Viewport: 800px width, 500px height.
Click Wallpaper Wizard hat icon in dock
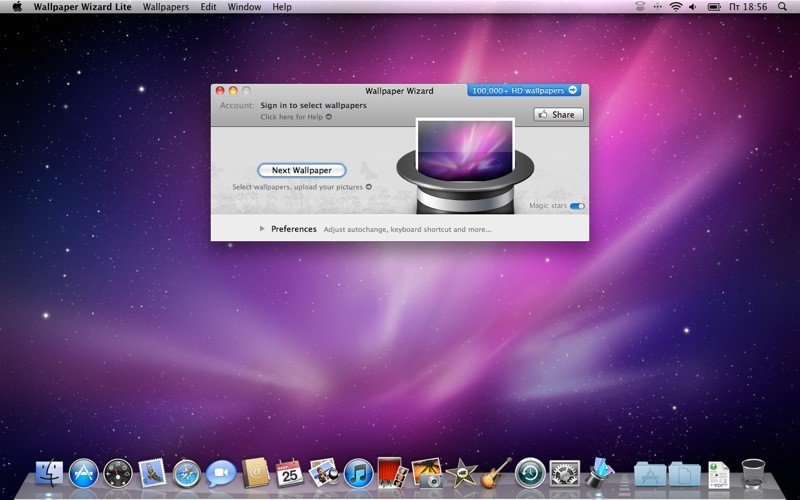pyautogui.click(x=599, y=472)
